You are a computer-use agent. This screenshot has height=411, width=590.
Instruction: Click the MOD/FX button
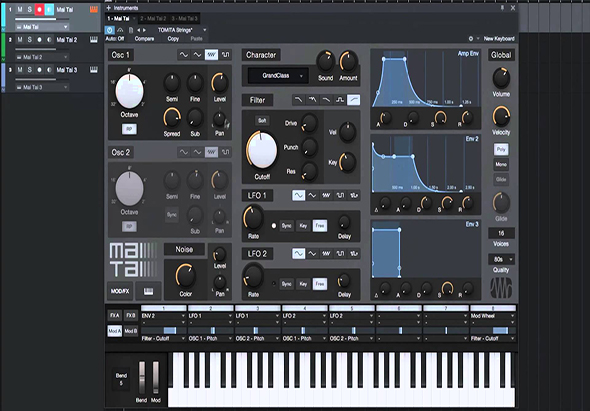click(x=120, y=291)
